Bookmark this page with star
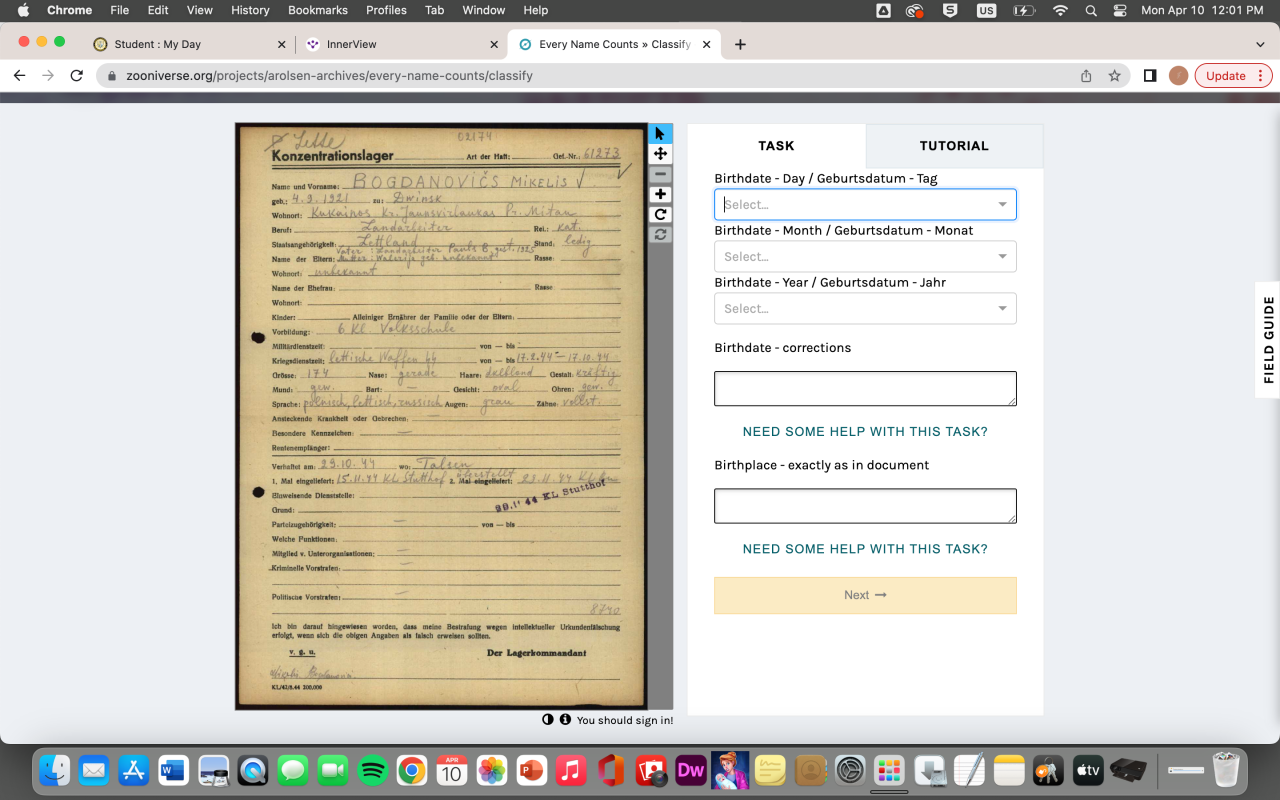This screenshot has height=800, width=1280. (1114, 75)
